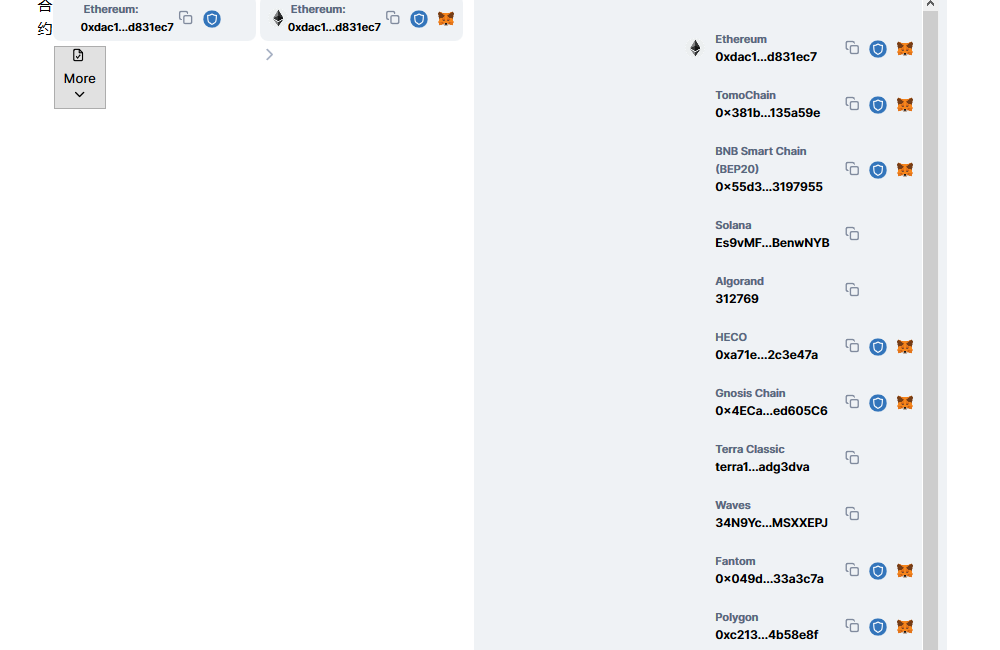Image resolution: width=1000 pixels, height=650 pixels.
Task: Click MetaMask fox in the middle Ethereum card
Action: click(446, 19)
